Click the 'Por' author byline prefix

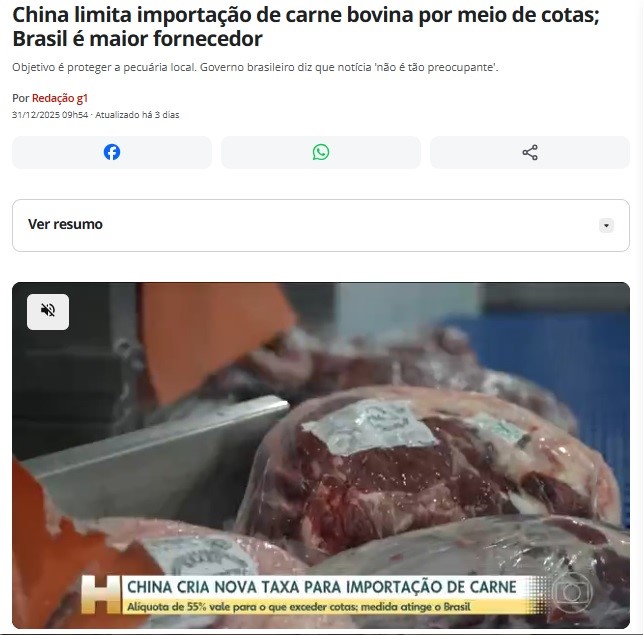pos(21,98)
